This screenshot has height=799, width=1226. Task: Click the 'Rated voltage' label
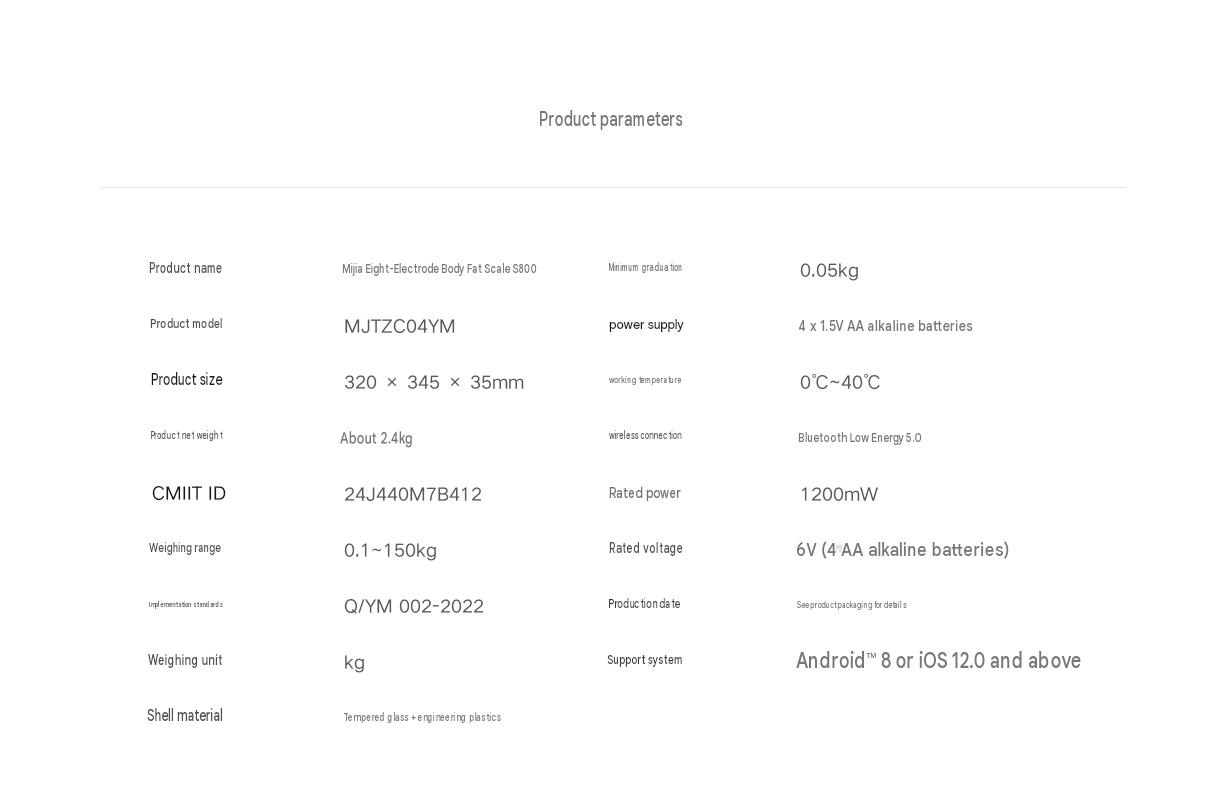645,548
